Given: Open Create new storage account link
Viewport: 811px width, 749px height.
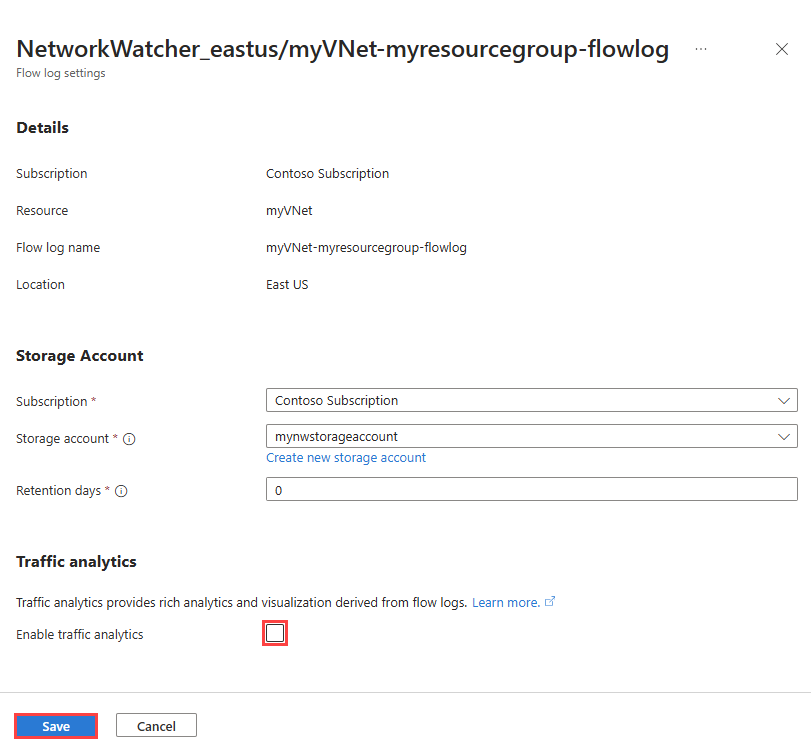Looking at the screenshot, I should (346, 458).
